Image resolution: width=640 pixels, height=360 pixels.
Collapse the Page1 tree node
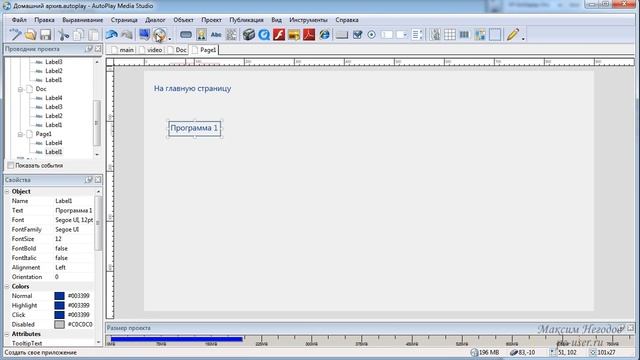(20, 134)
